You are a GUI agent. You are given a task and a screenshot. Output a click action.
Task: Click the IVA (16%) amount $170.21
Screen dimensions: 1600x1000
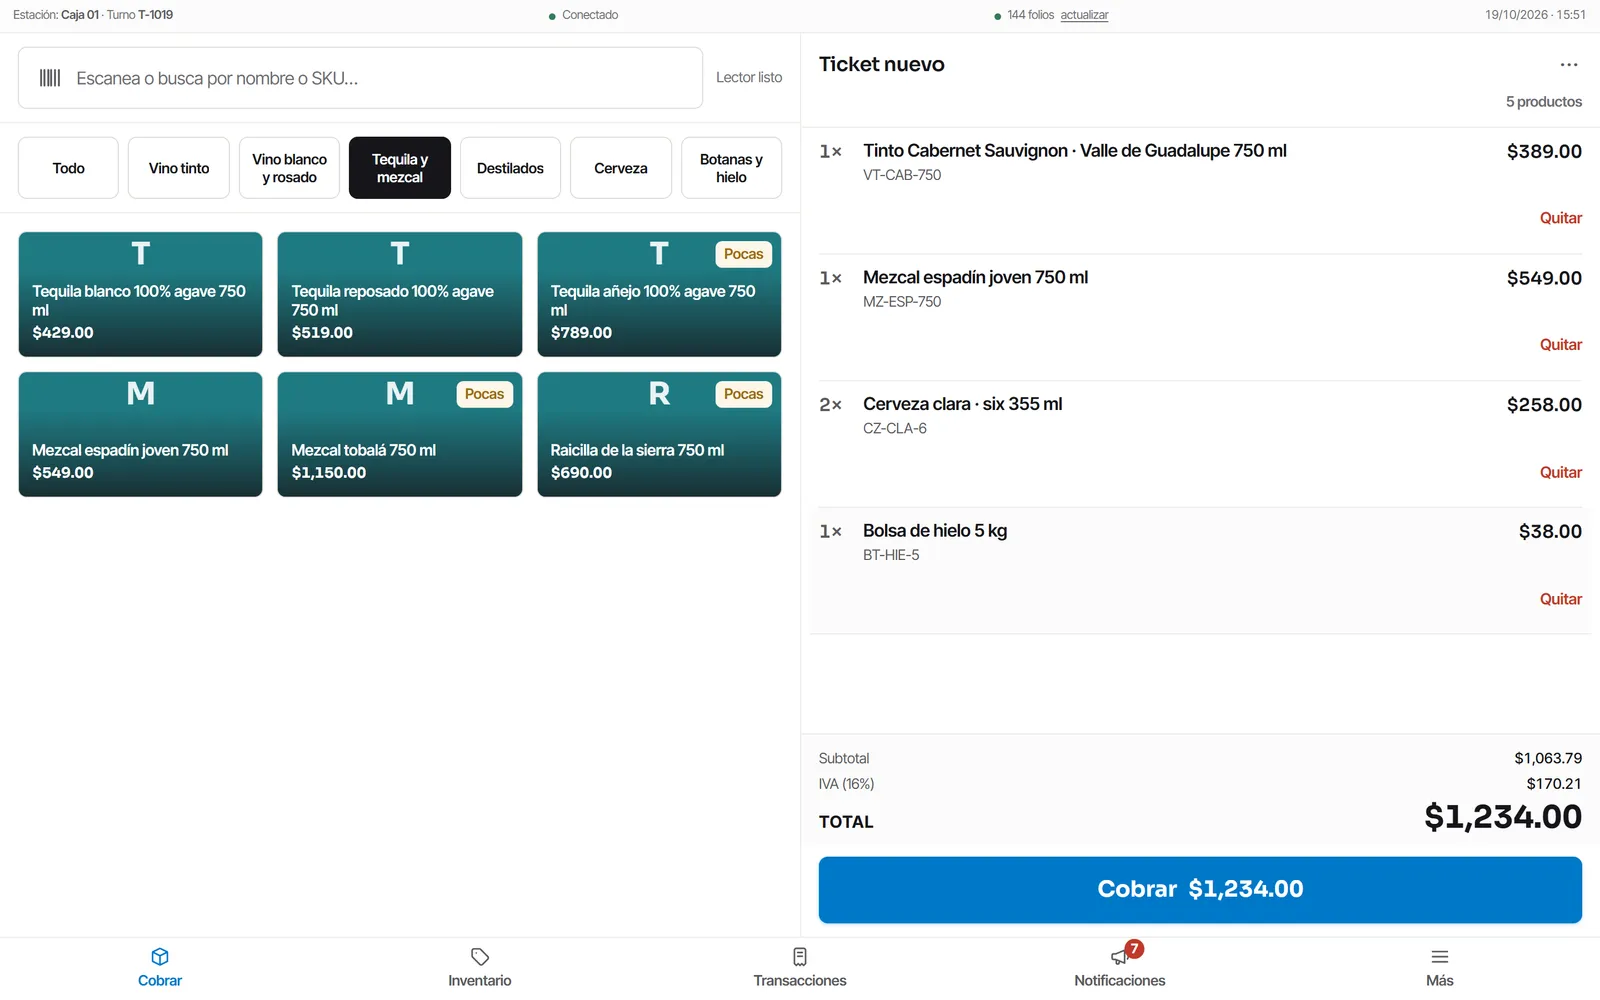(1554, 784)
